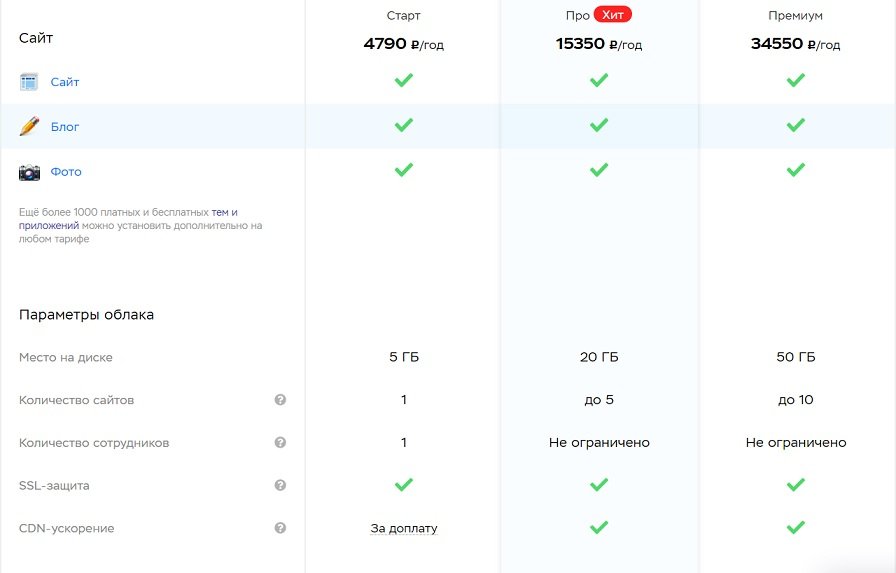The width and height of the screenshot is (896, 573).
Task: Open help icon for Количество сотрудников
Action: [x=280, y=442]
